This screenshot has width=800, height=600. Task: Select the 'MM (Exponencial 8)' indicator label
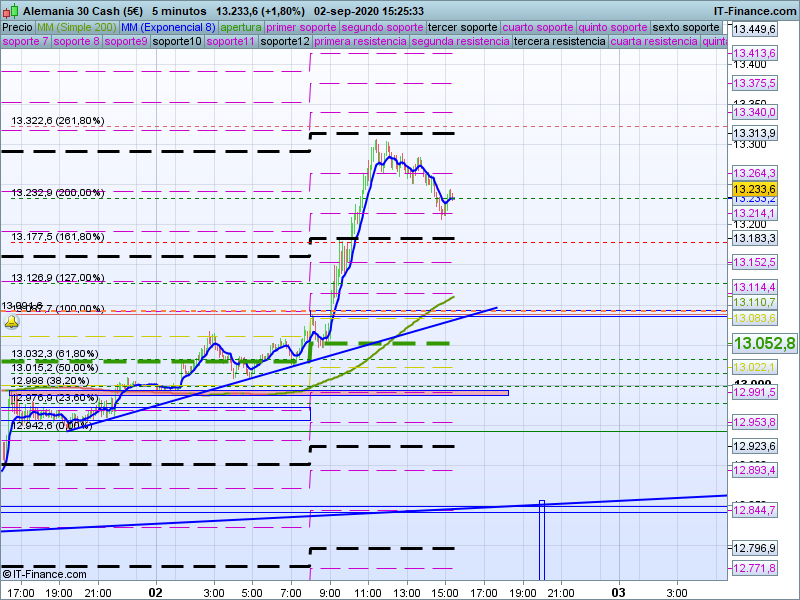point(175,27)
